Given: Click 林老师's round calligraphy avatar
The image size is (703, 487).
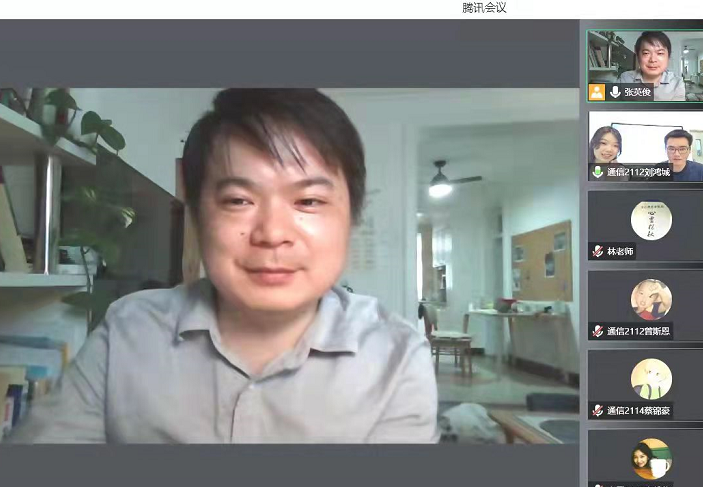Looking at the screenshot, I should pyautogui.click(x=651, y=220).
